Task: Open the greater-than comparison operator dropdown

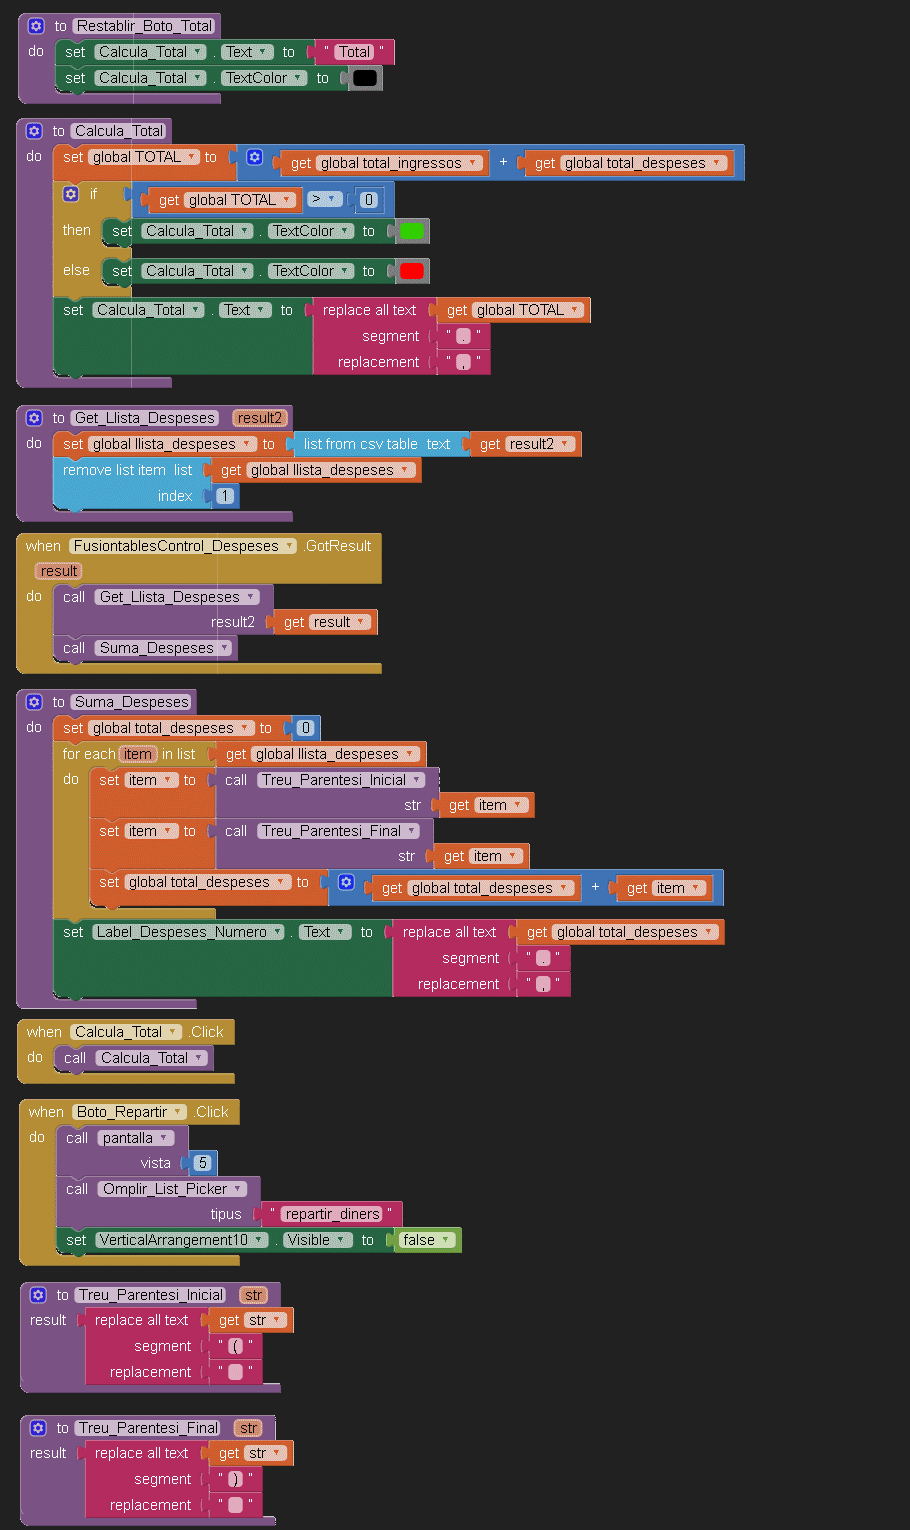Action: coord(332,199)
